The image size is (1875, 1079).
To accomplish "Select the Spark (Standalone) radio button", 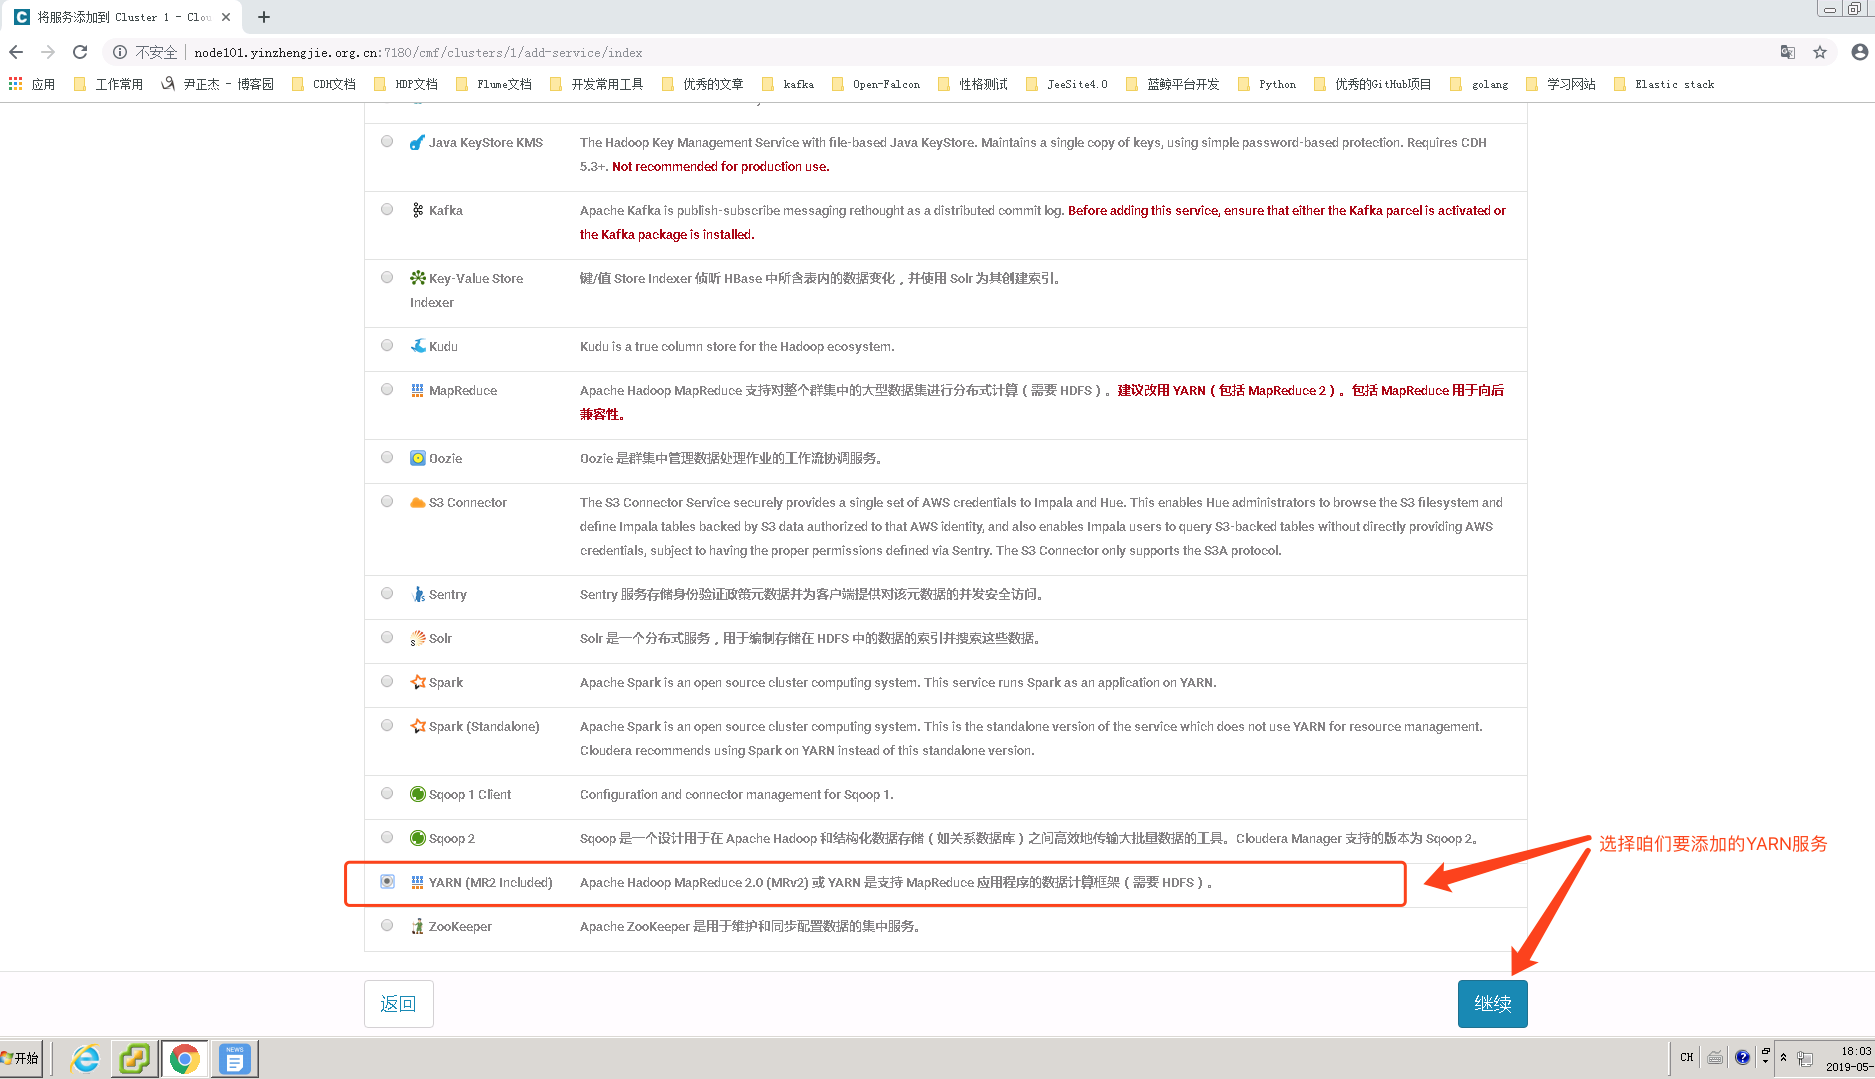I will [387, 726].
